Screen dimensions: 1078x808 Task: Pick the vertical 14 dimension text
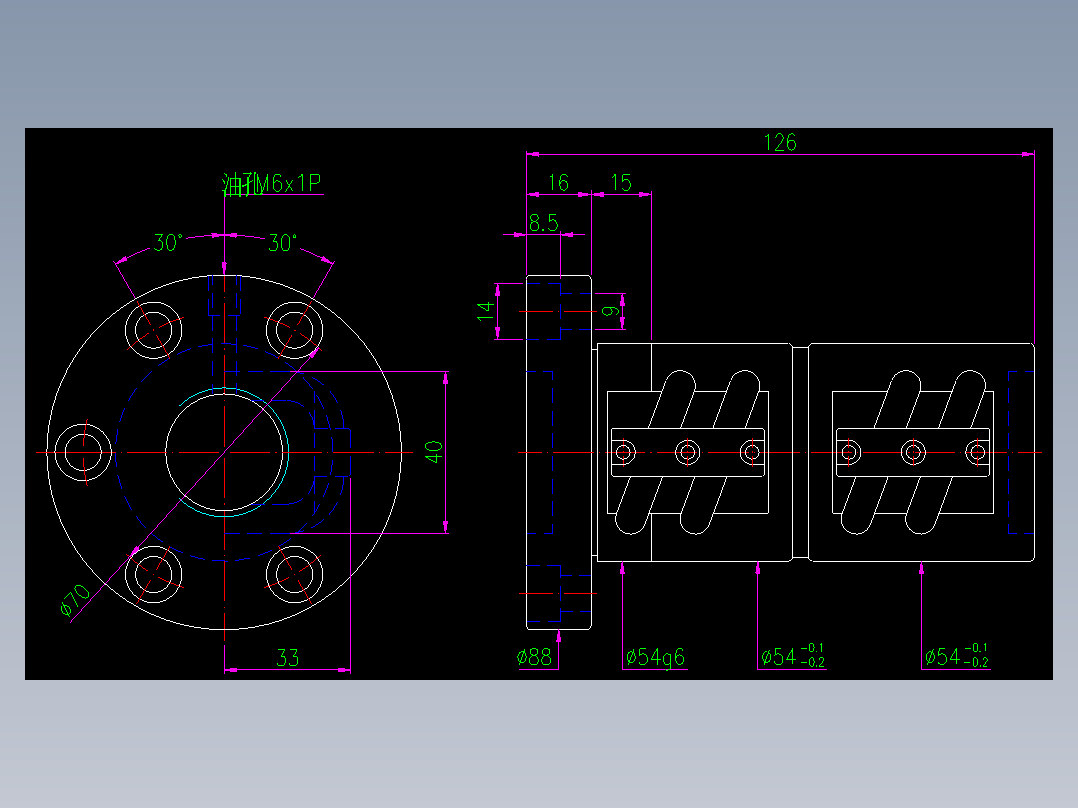(485, 311)
